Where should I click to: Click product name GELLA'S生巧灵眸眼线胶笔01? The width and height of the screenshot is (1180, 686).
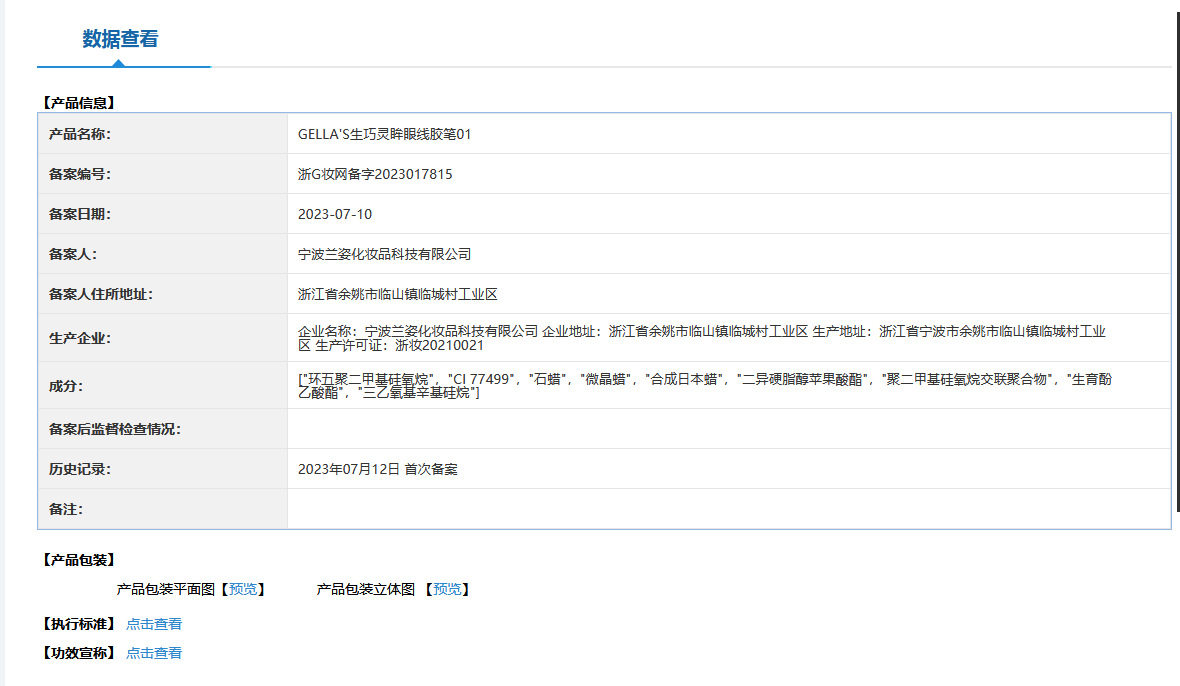tap(384, 134)
